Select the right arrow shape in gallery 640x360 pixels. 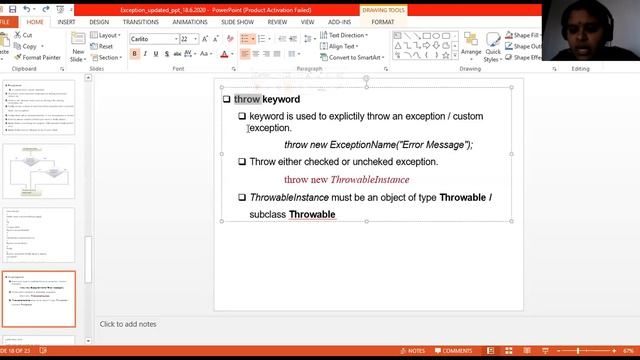coord(427,45)
